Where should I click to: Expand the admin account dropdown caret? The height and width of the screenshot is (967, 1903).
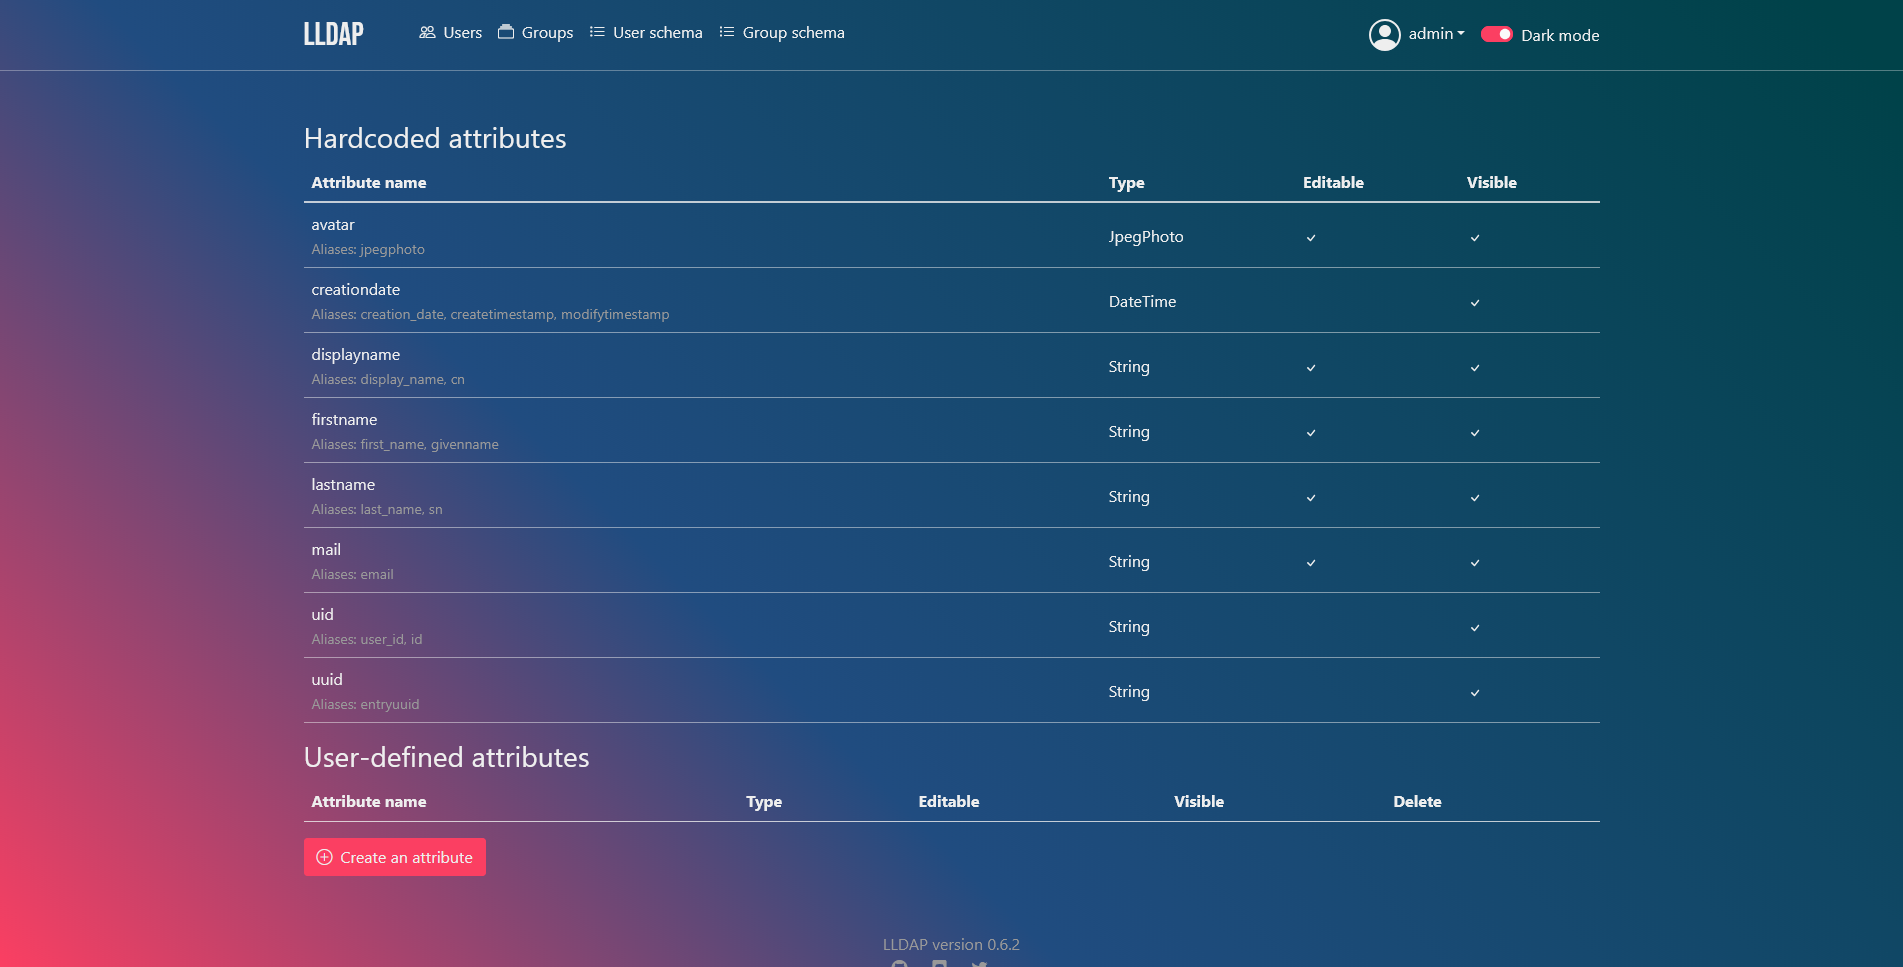coord(1461,34)
